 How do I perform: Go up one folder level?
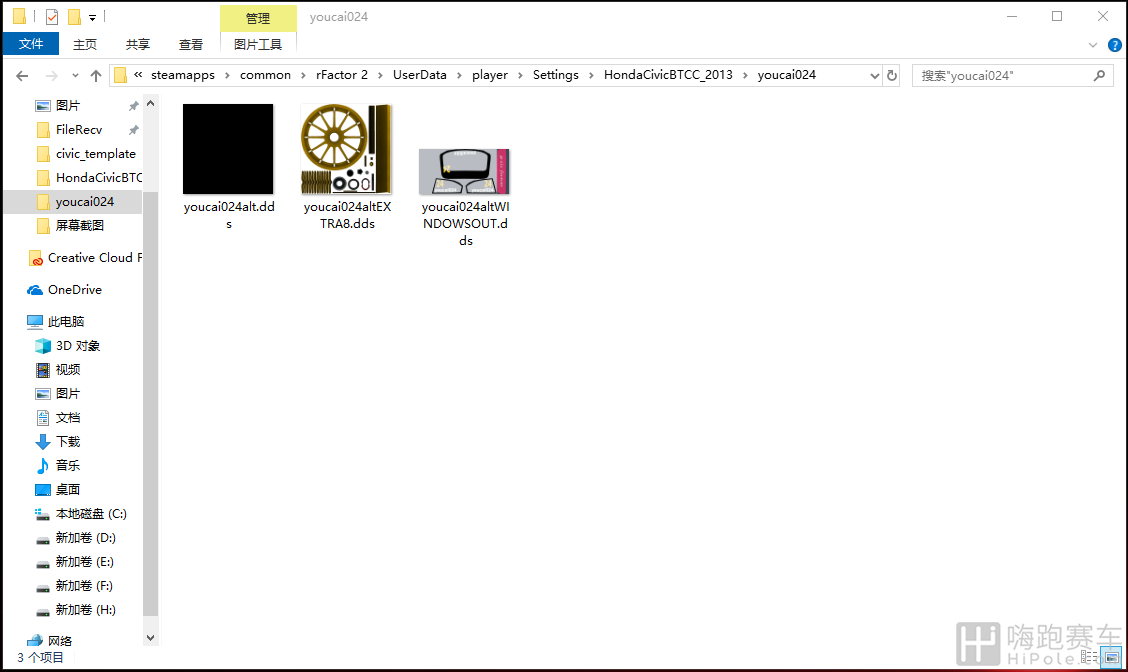pos(96,76)
